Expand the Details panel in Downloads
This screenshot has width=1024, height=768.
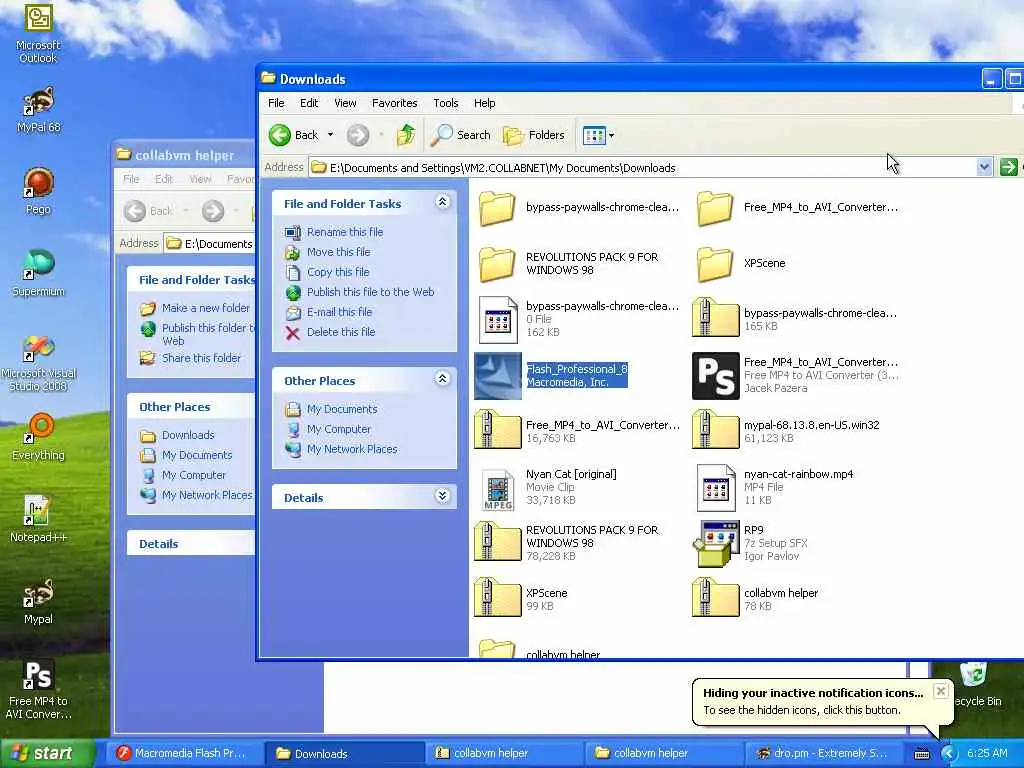tap(442, 496)
